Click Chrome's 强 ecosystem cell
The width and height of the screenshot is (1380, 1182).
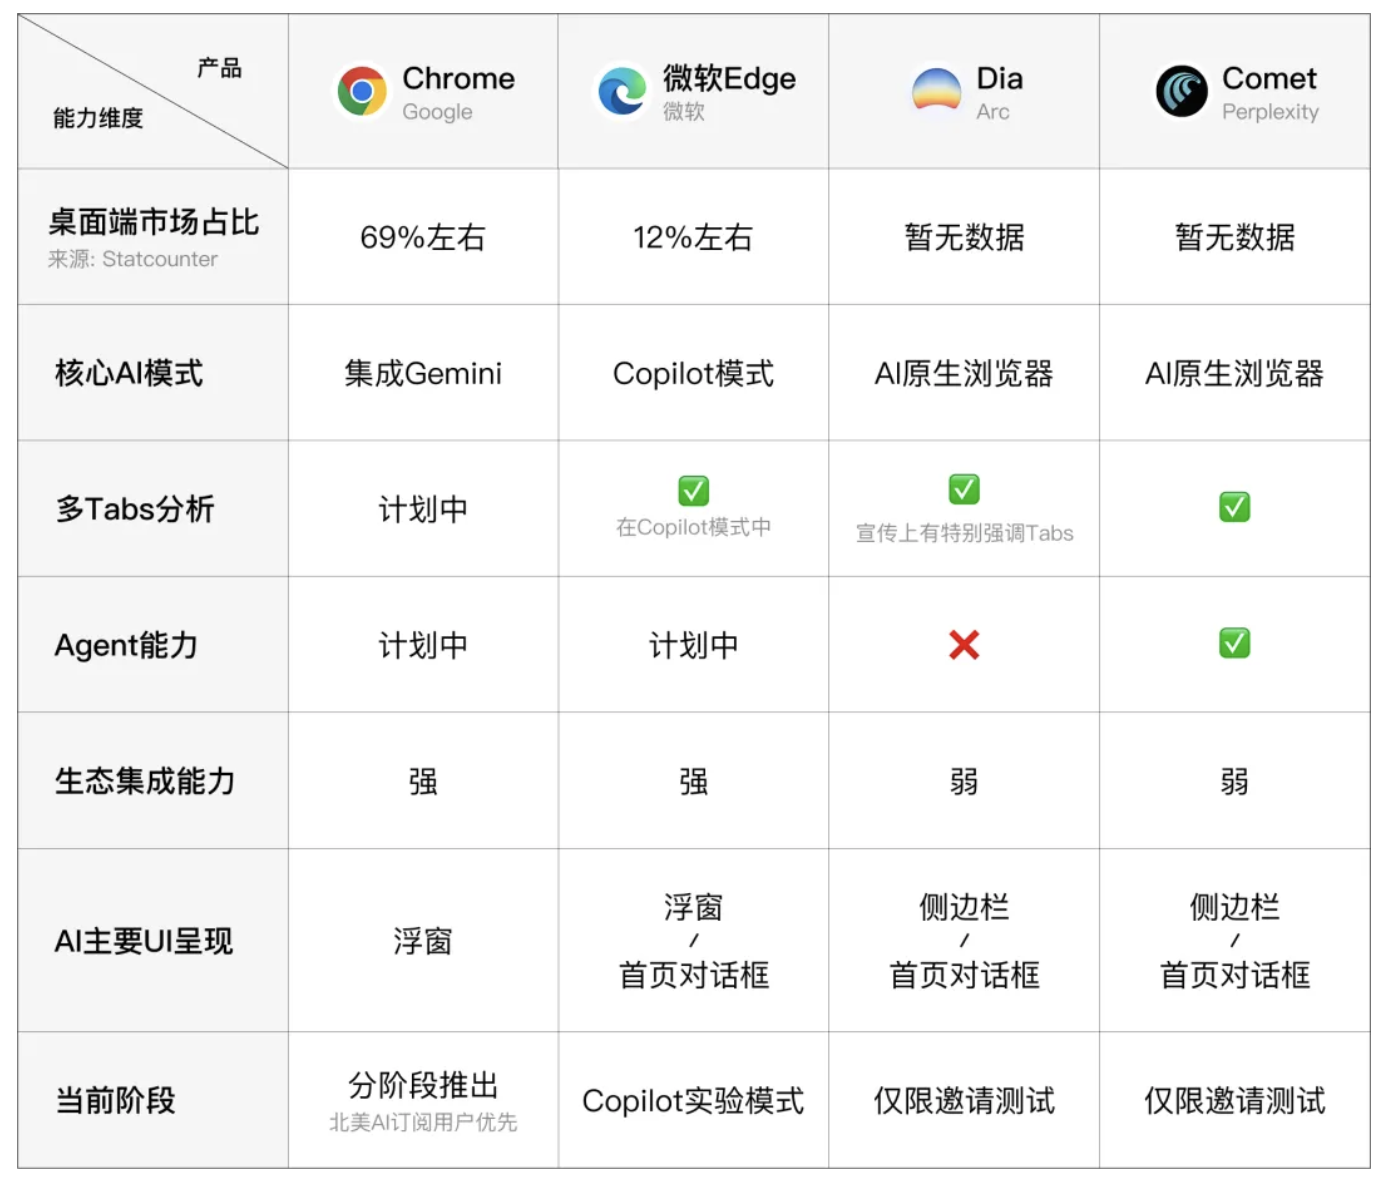pos(423,781)
